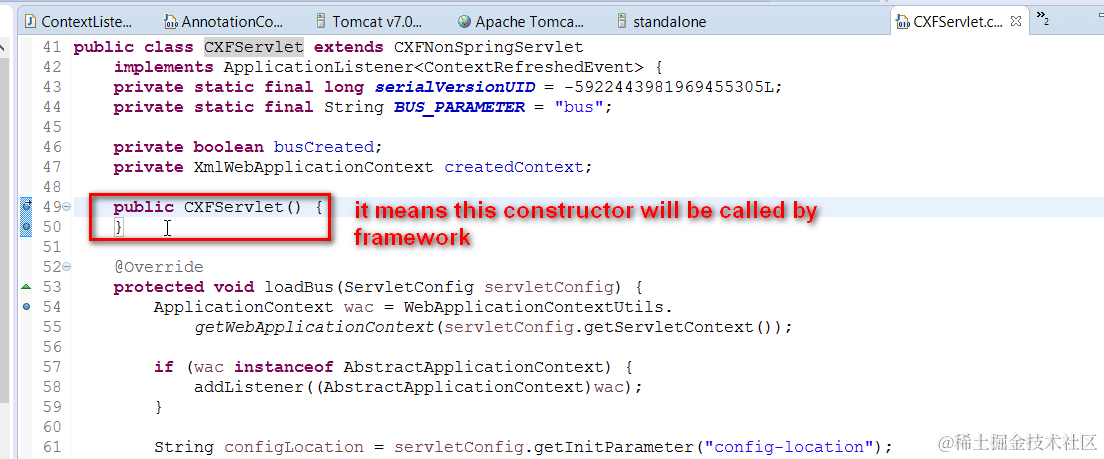The height and width of the screenshot is (459, 1104).
Task: Switch to the standalone editor tab
Action: [662, 21]
